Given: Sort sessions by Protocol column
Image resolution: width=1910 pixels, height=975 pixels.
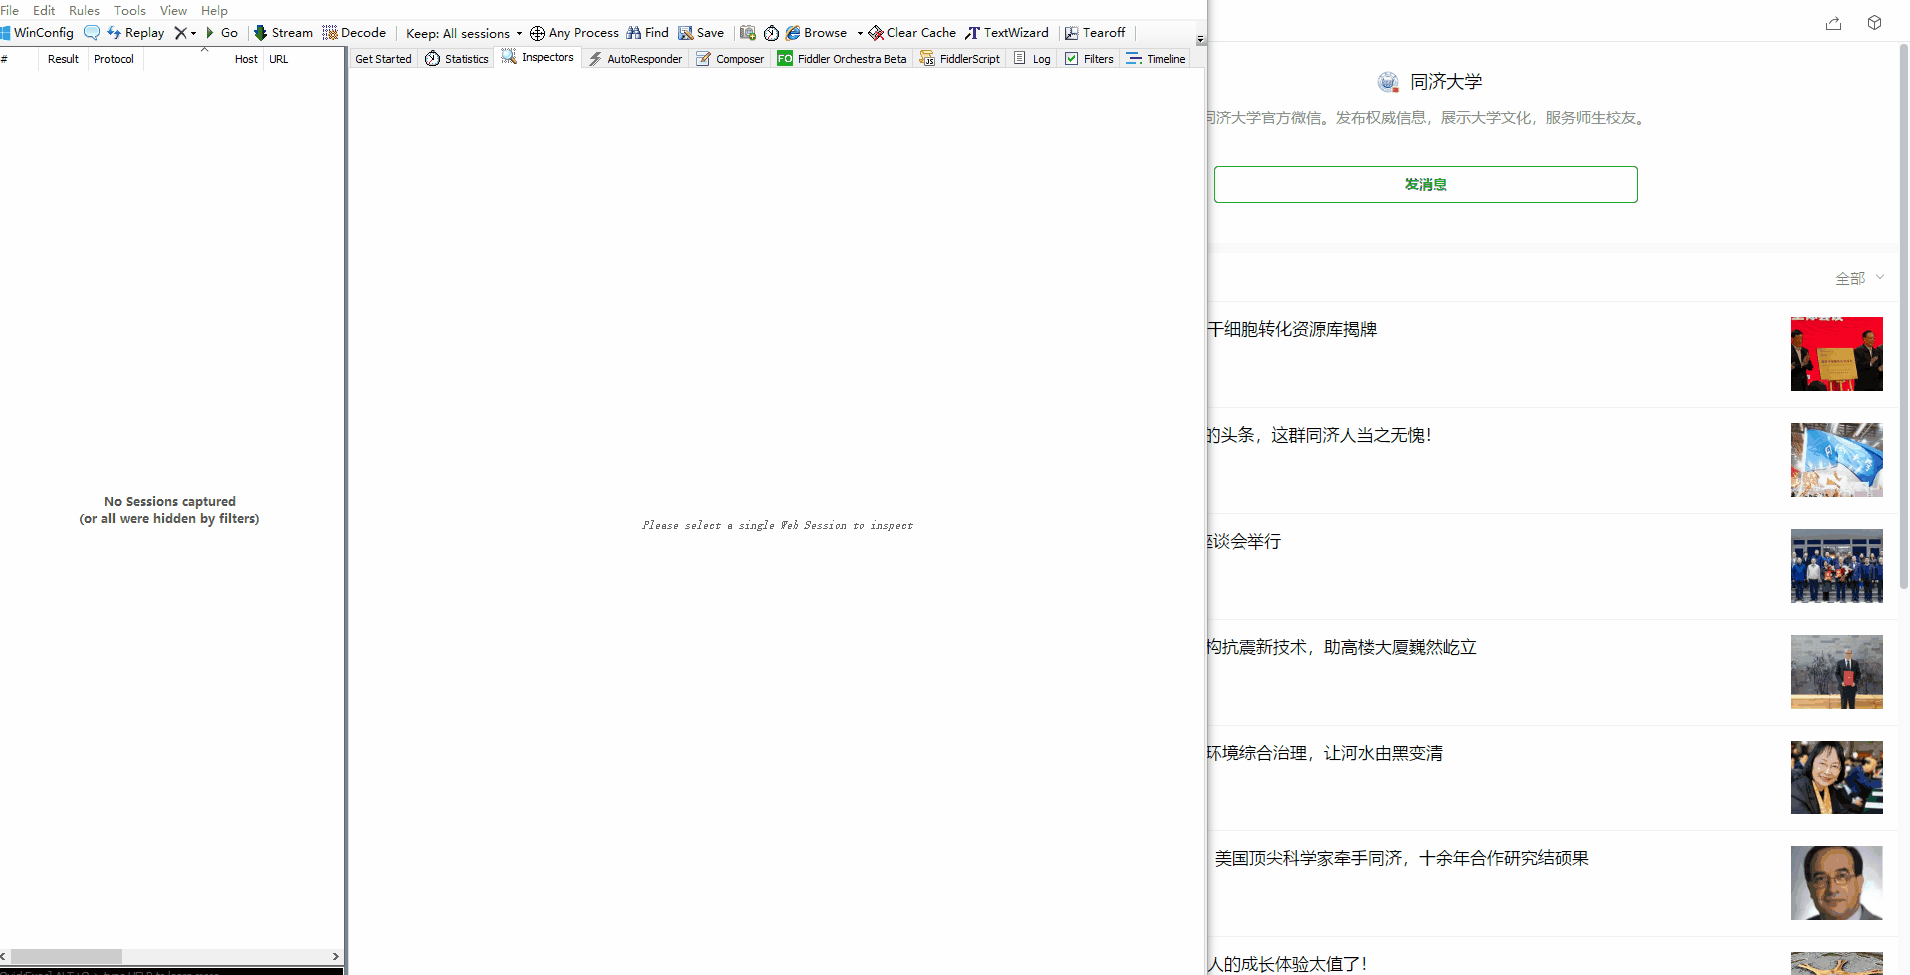Looking at the screenshot, I should (114, 59).
